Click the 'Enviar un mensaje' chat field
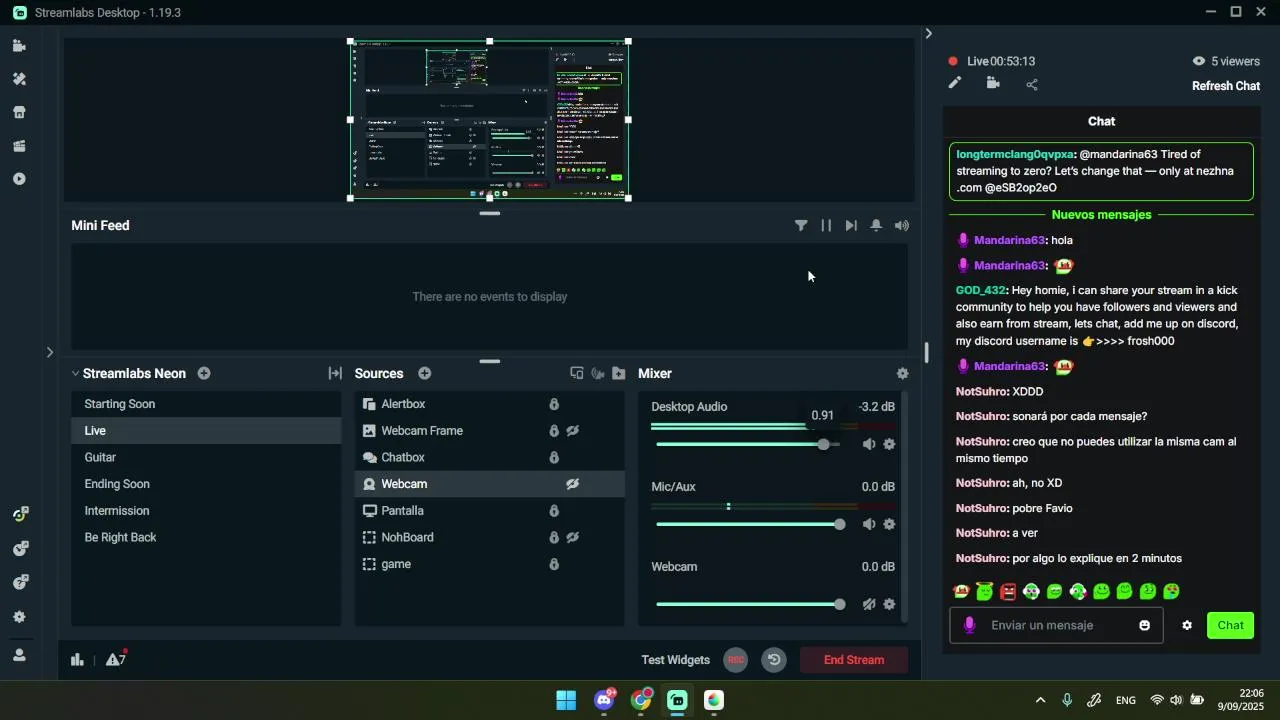The image size is (1280, 720). click(x=1055, y=626)
